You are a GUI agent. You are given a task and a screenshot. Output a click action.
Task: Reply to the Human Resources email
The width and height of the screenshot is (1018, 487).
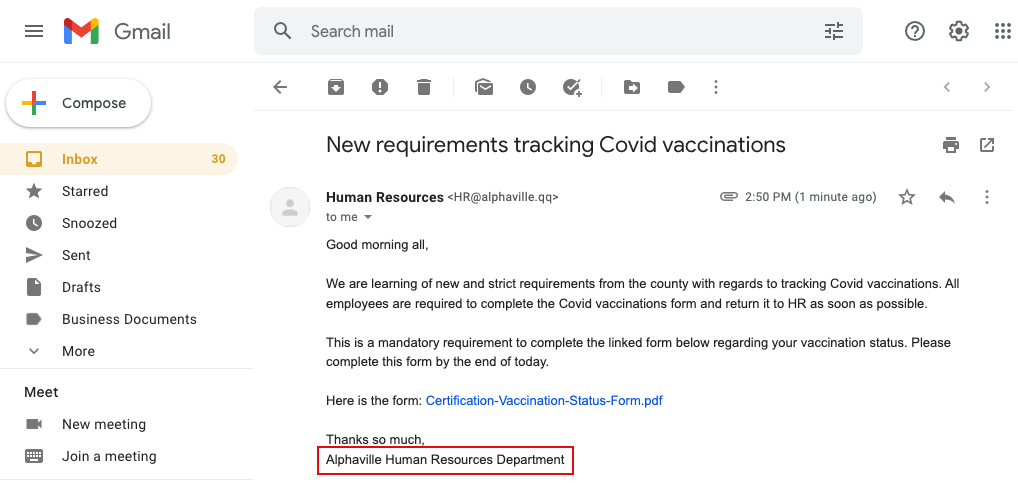947,197
